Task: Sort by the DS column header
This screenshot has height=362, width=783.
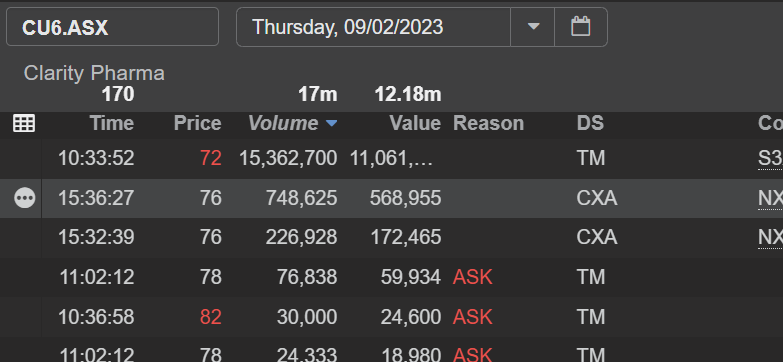Action: [x=590, y=123]
